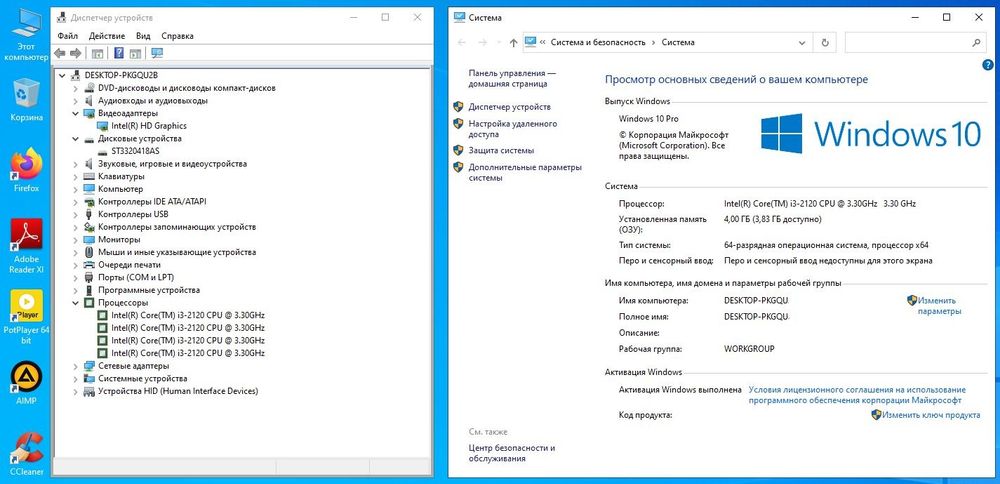This screenshot has height=484, width=1000.
Task: Expand Аудиовходы и аудиовыходы node
Action: [x=75, y=101]
